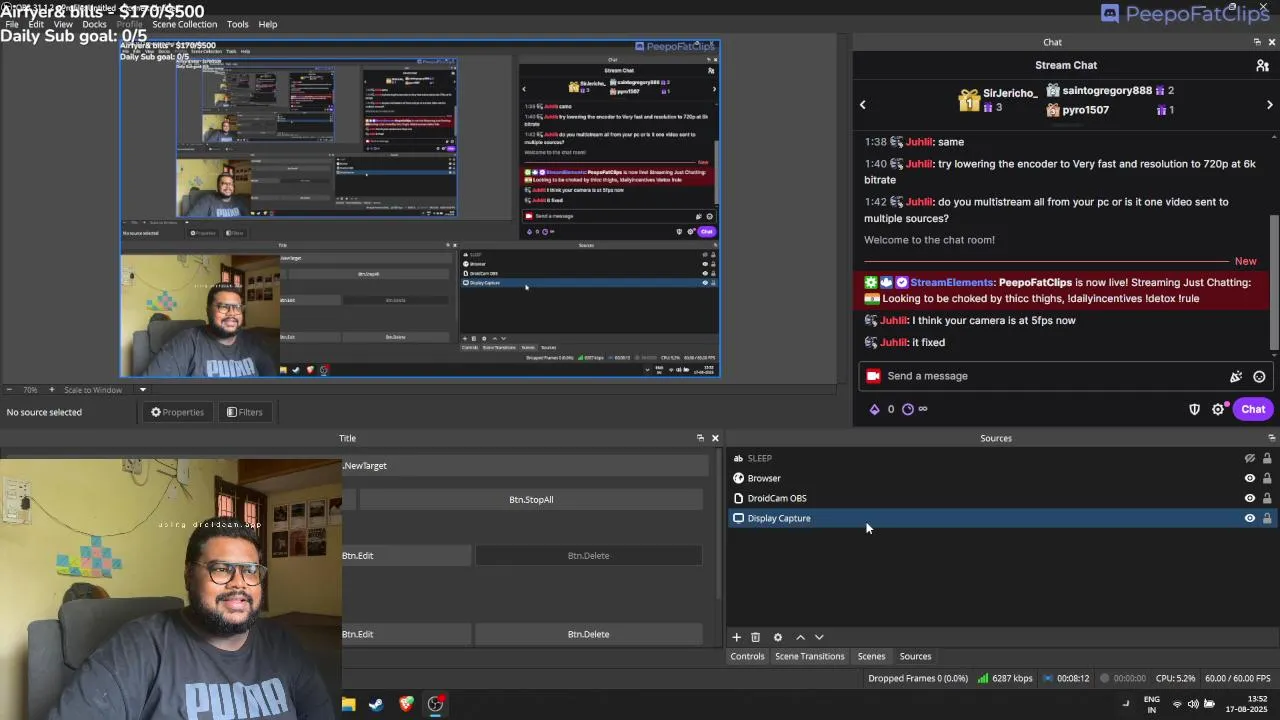
Task: Hide the DroidCam OBS source
Action: [x=1249, y=498]
